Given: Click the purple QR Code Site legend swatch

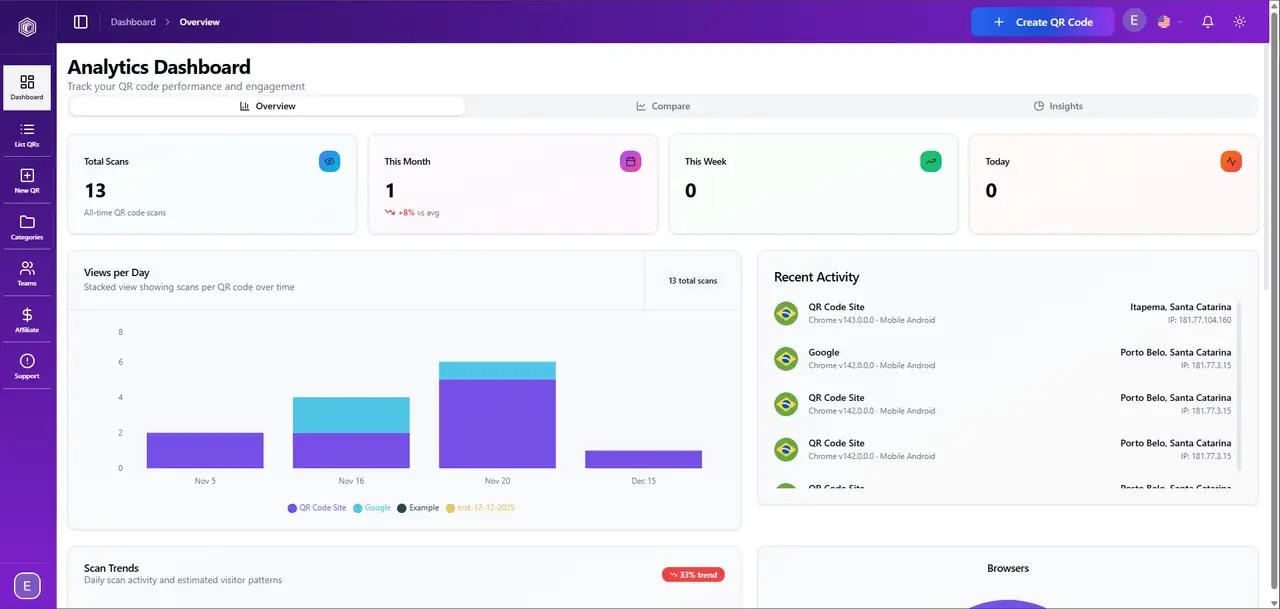Looking at the screenshot, I should 291,508.
